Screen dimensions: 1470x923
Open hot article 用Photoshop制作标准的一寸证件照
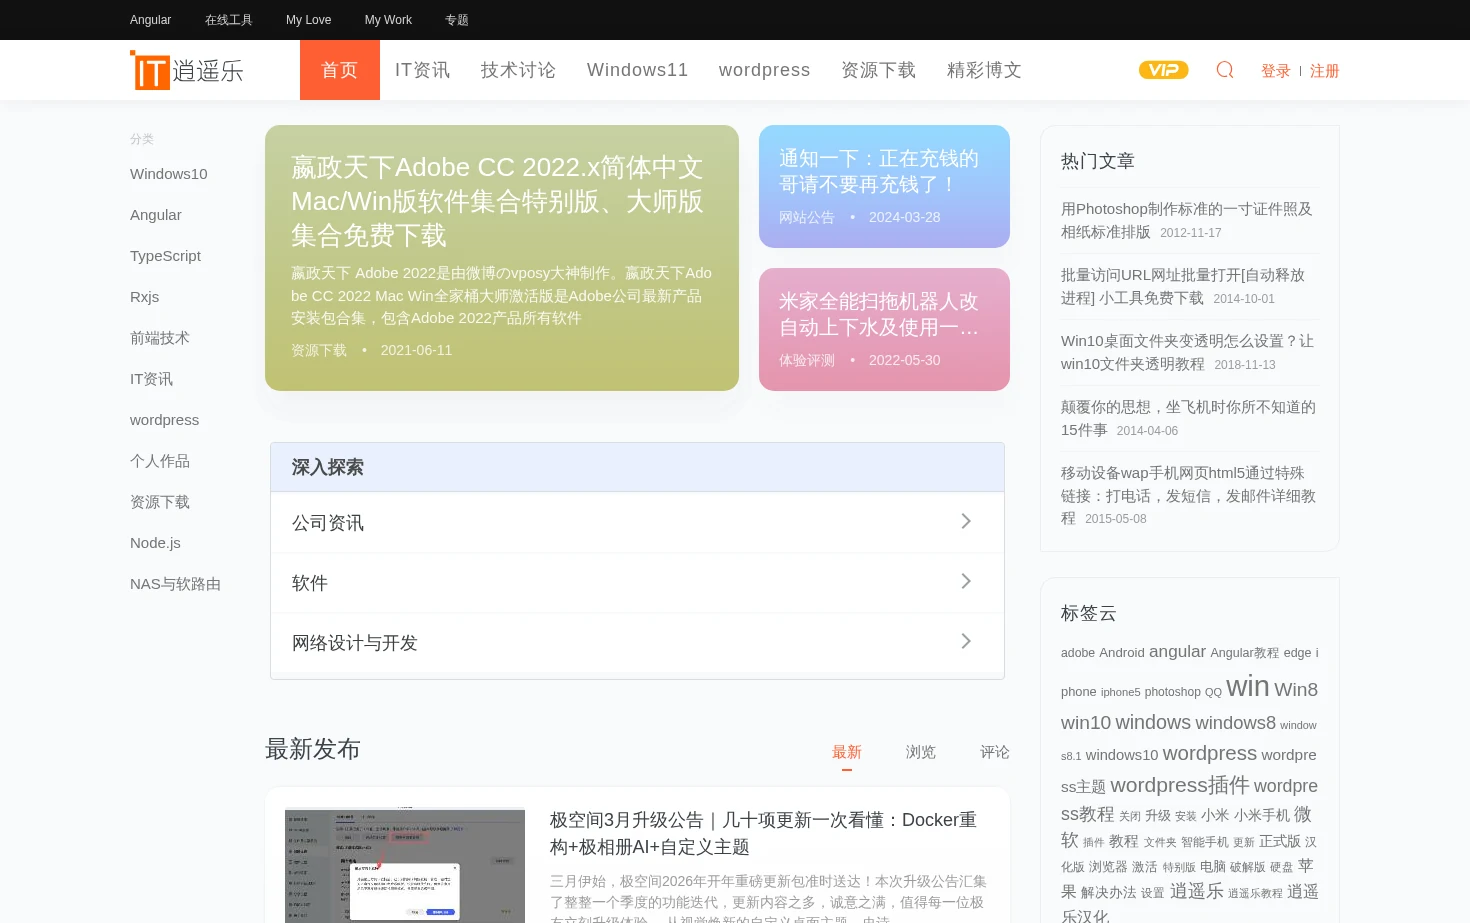click(1187, 220)
